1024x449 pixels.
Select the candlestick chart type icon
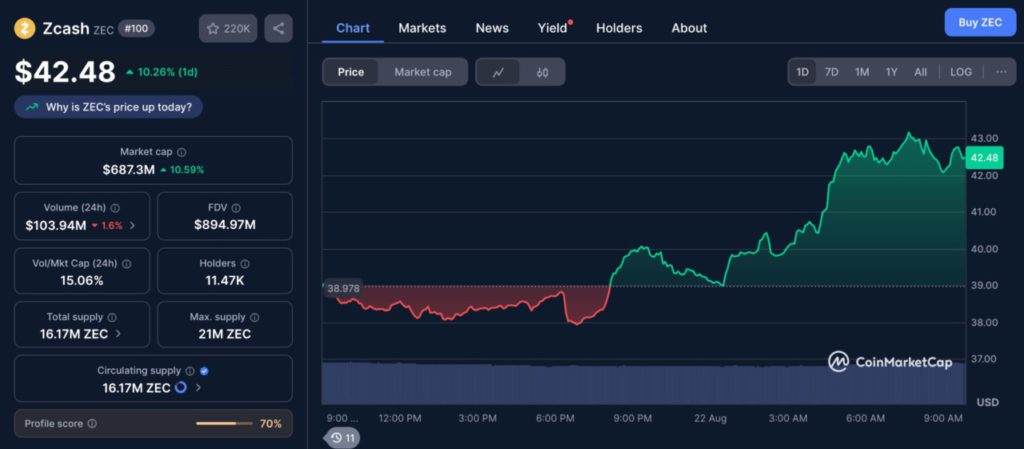542,72
